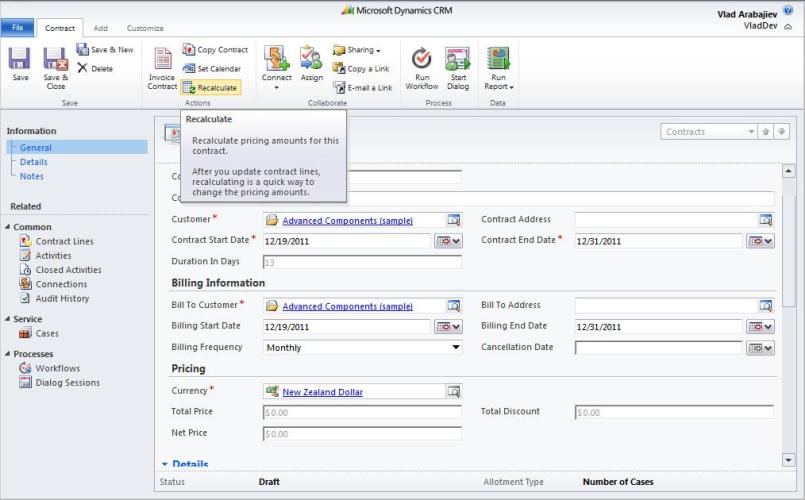Go to the previous record (up arrow)
805x500 pixels.
pyautogui.click(x=765, y=132)
